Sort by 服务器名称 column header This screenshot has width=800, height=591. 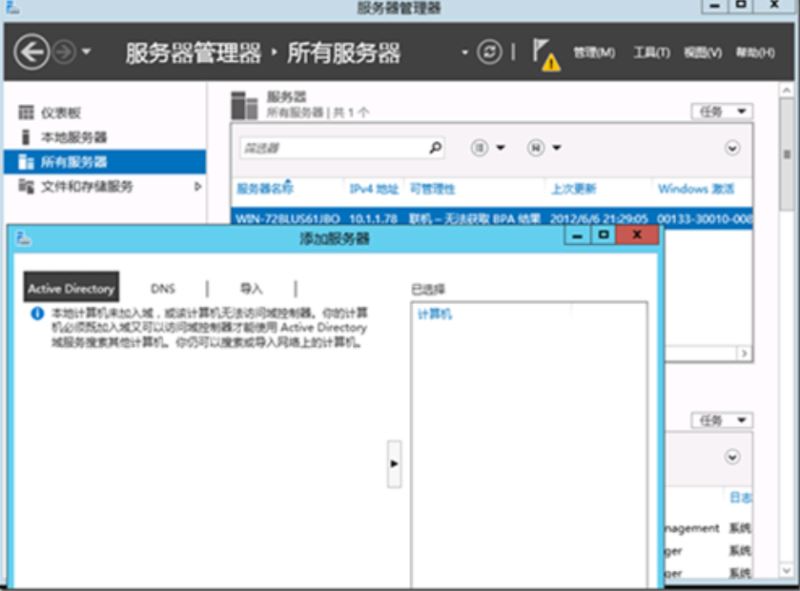coord(265,189)
